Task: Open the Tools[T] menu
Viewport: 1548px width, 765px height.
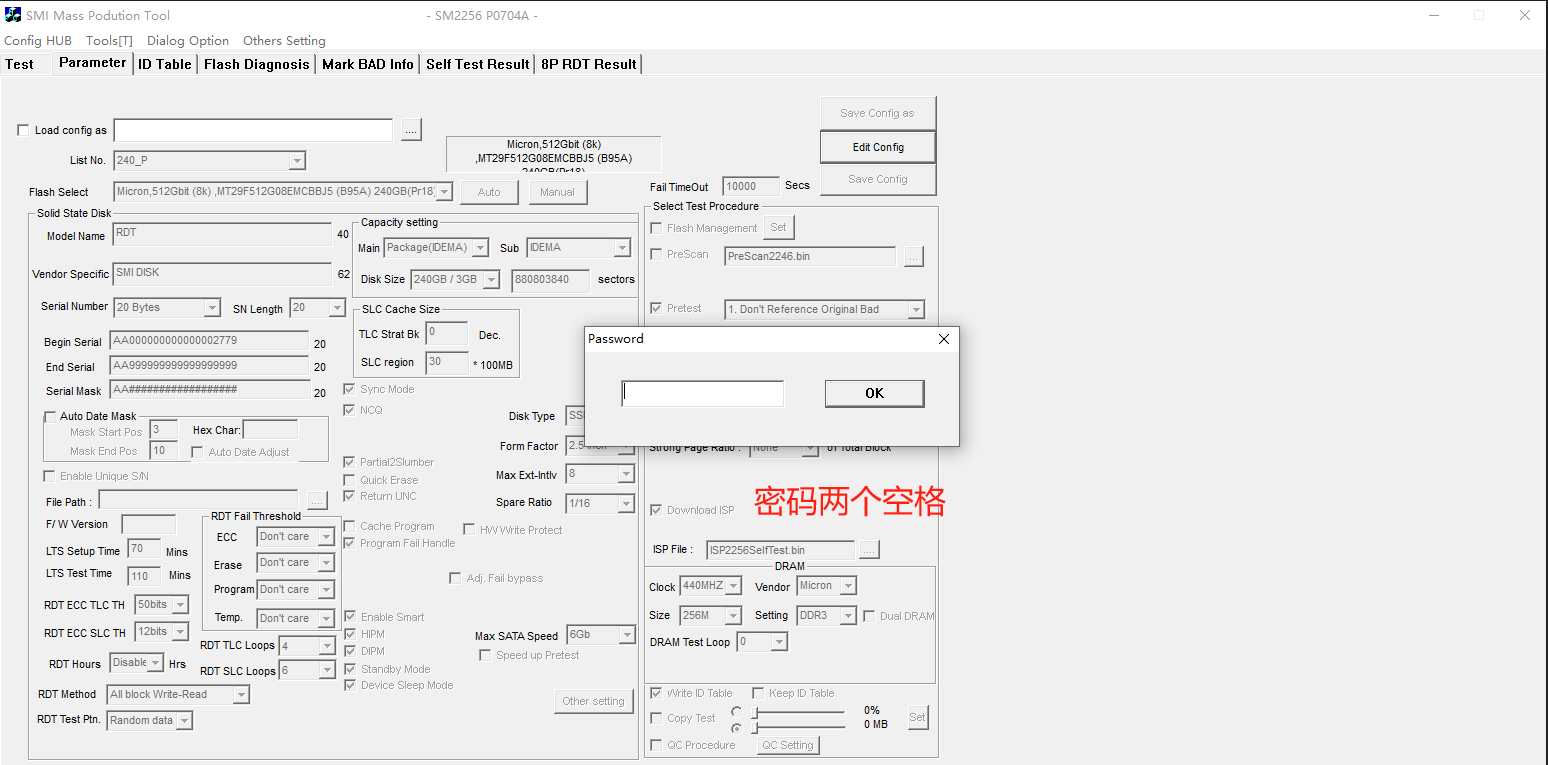Action: [x=109, y=41]
